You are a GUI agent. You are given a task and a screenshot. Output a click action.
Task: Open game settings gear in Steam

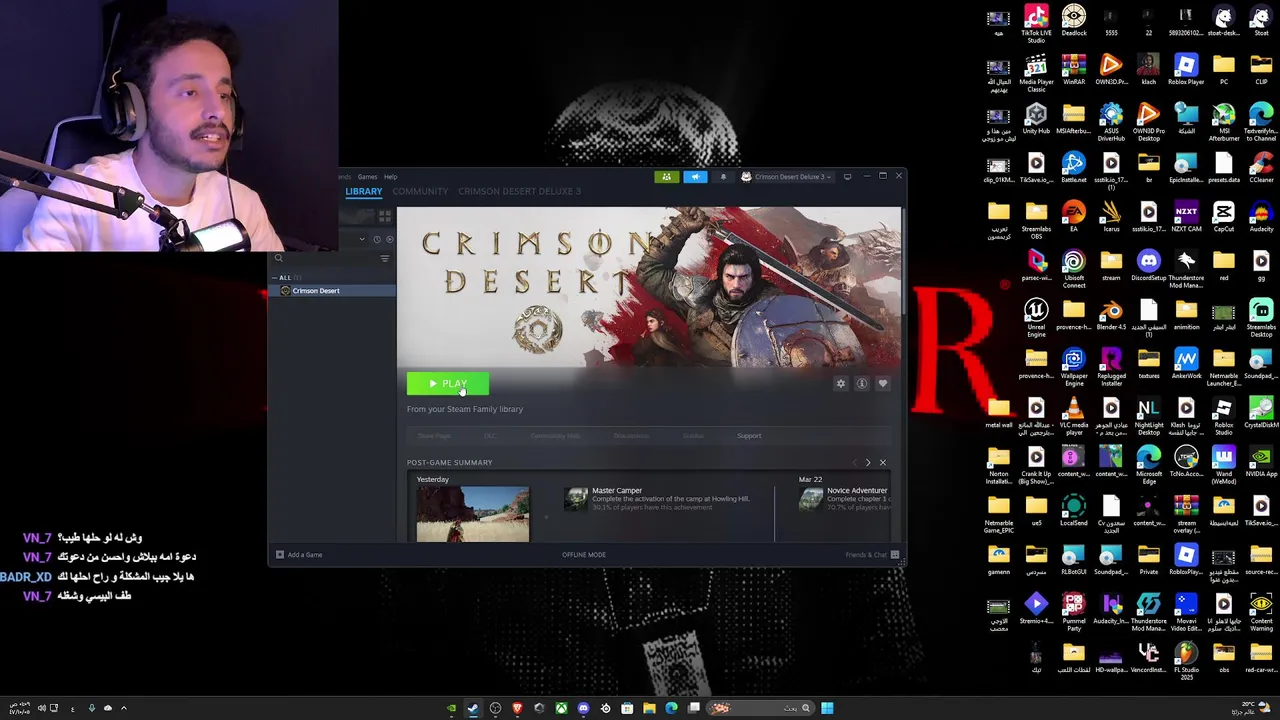(x=841, y=384)
